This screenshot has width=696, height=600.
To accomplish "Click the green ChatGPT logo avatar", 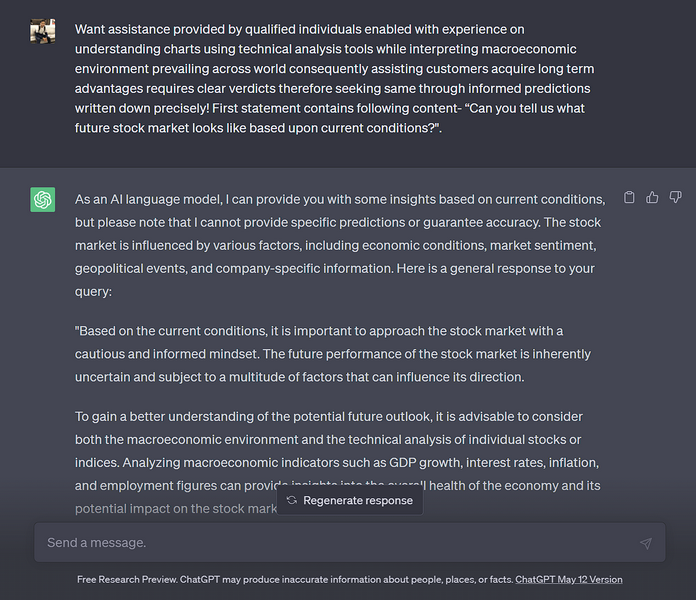I will click(x=43, y=200).
